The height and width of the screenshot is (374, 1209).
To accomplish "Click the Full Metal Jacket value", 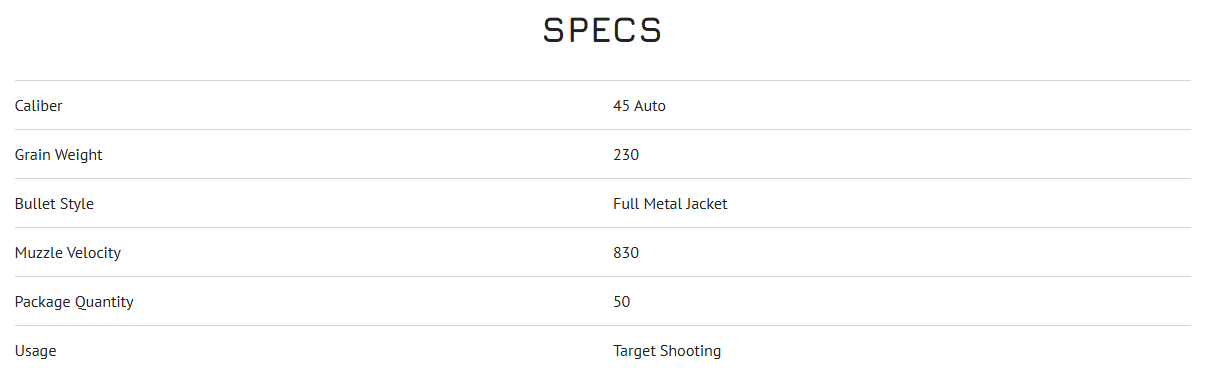I will tap(670, 204).
